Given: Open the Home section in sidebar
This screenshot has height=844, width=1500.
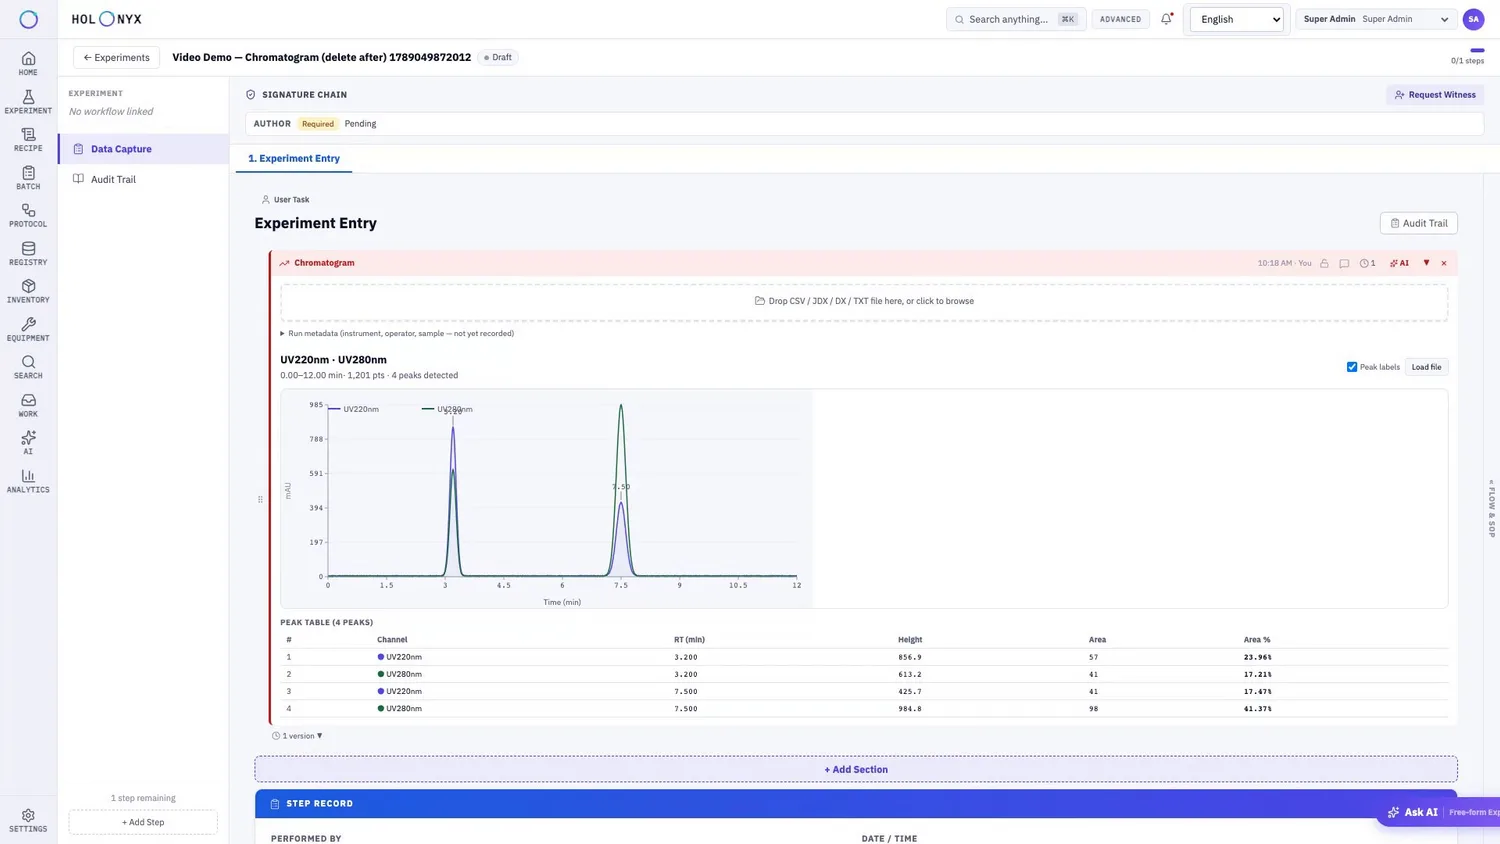Looking at the screenshot, I should point(28,64).
